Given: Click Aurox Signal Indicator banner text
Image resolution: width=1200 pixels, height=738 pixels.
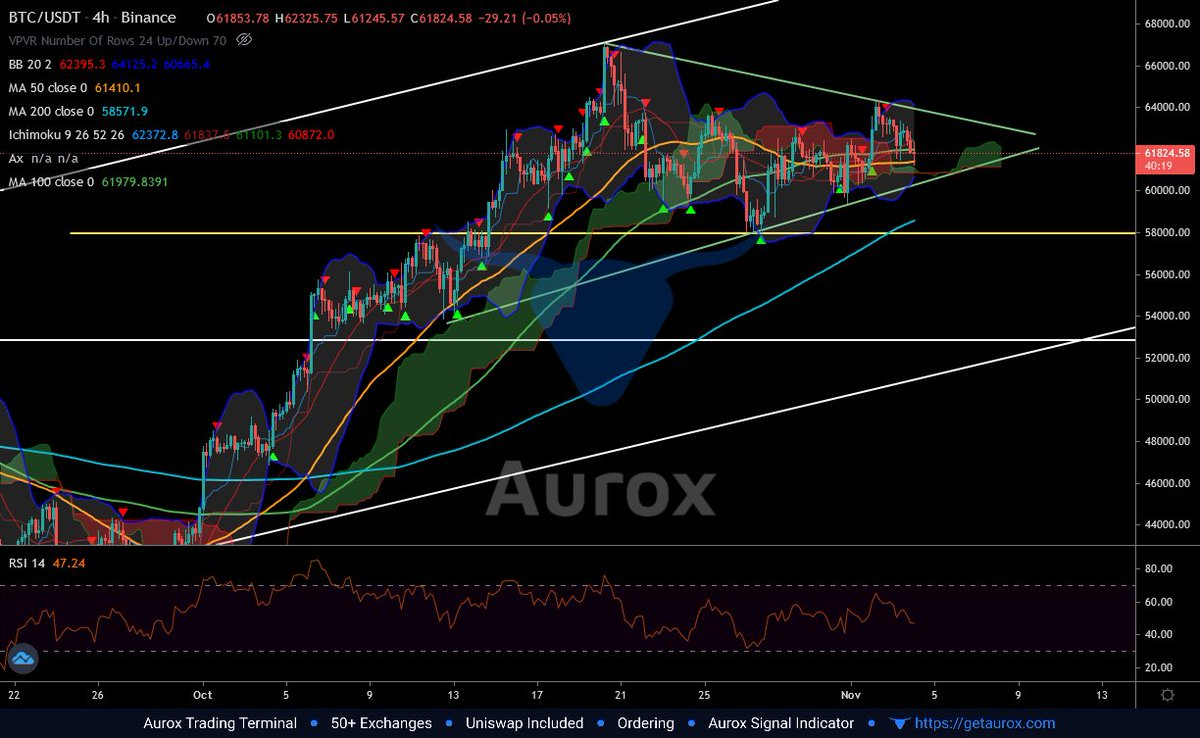Looking at the screenshot, I should [x=781, y=723].
